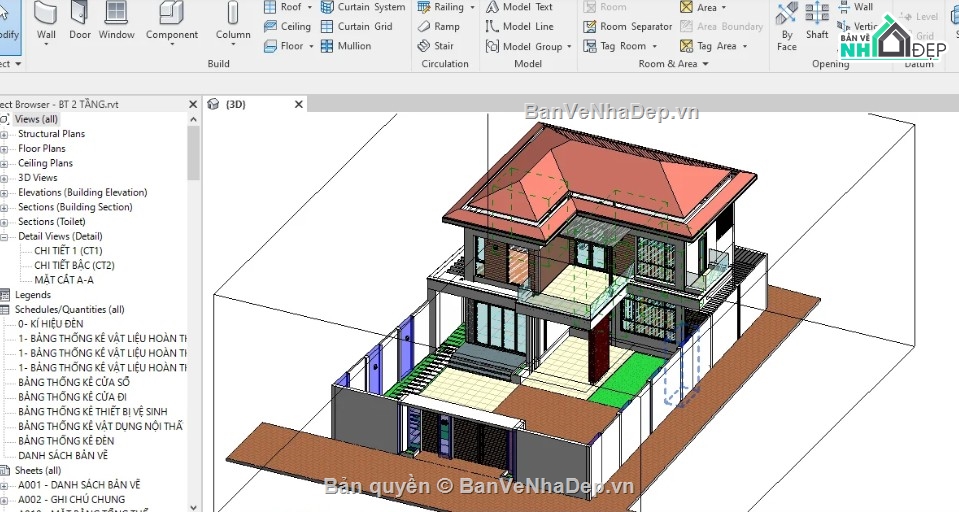Open DANH SÁCH BẢN VẼ schedule

[x=63, y=456]
